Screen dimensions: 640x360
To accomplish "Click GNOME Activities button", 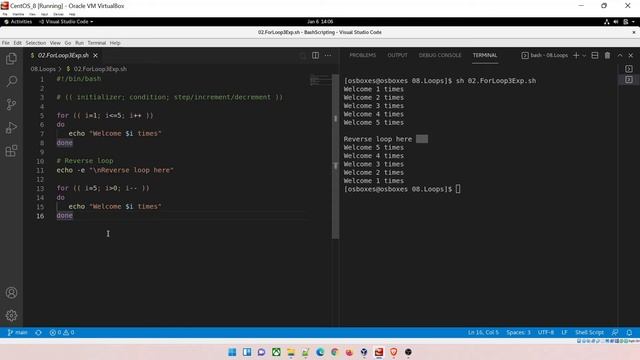I will pos(18,22).
